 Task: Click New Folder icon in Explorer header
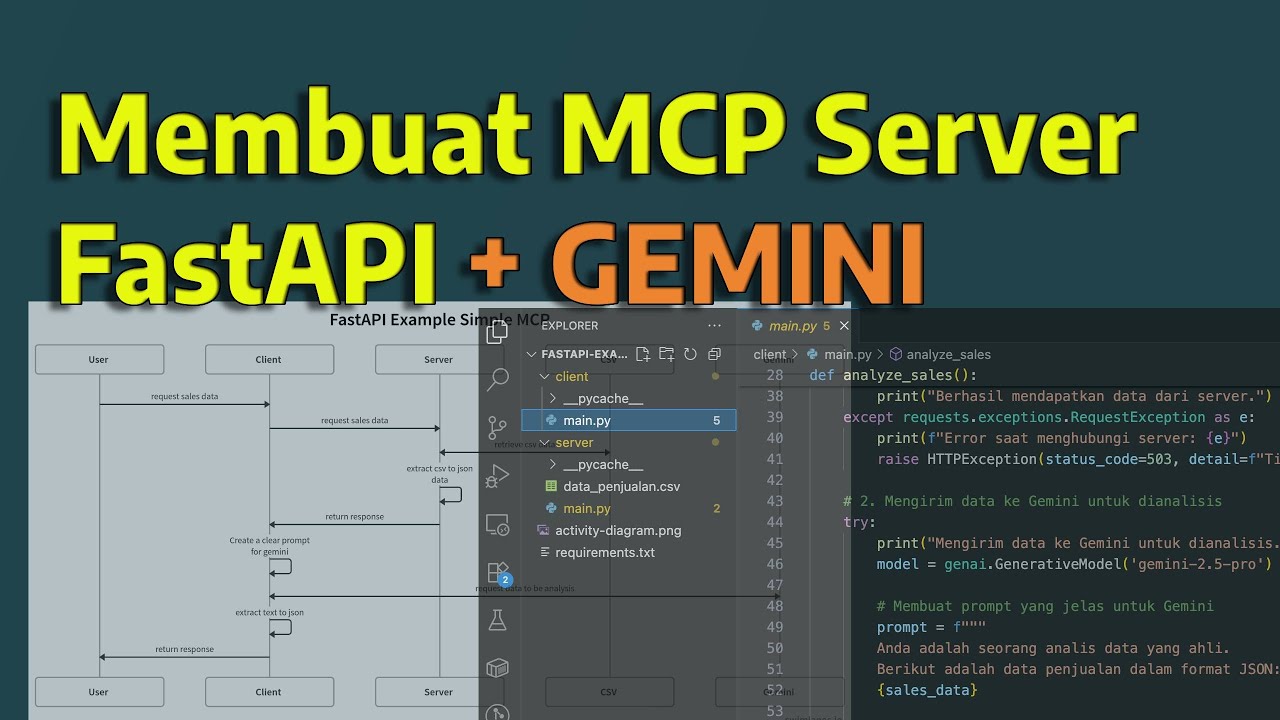click(x=666, y=354)
